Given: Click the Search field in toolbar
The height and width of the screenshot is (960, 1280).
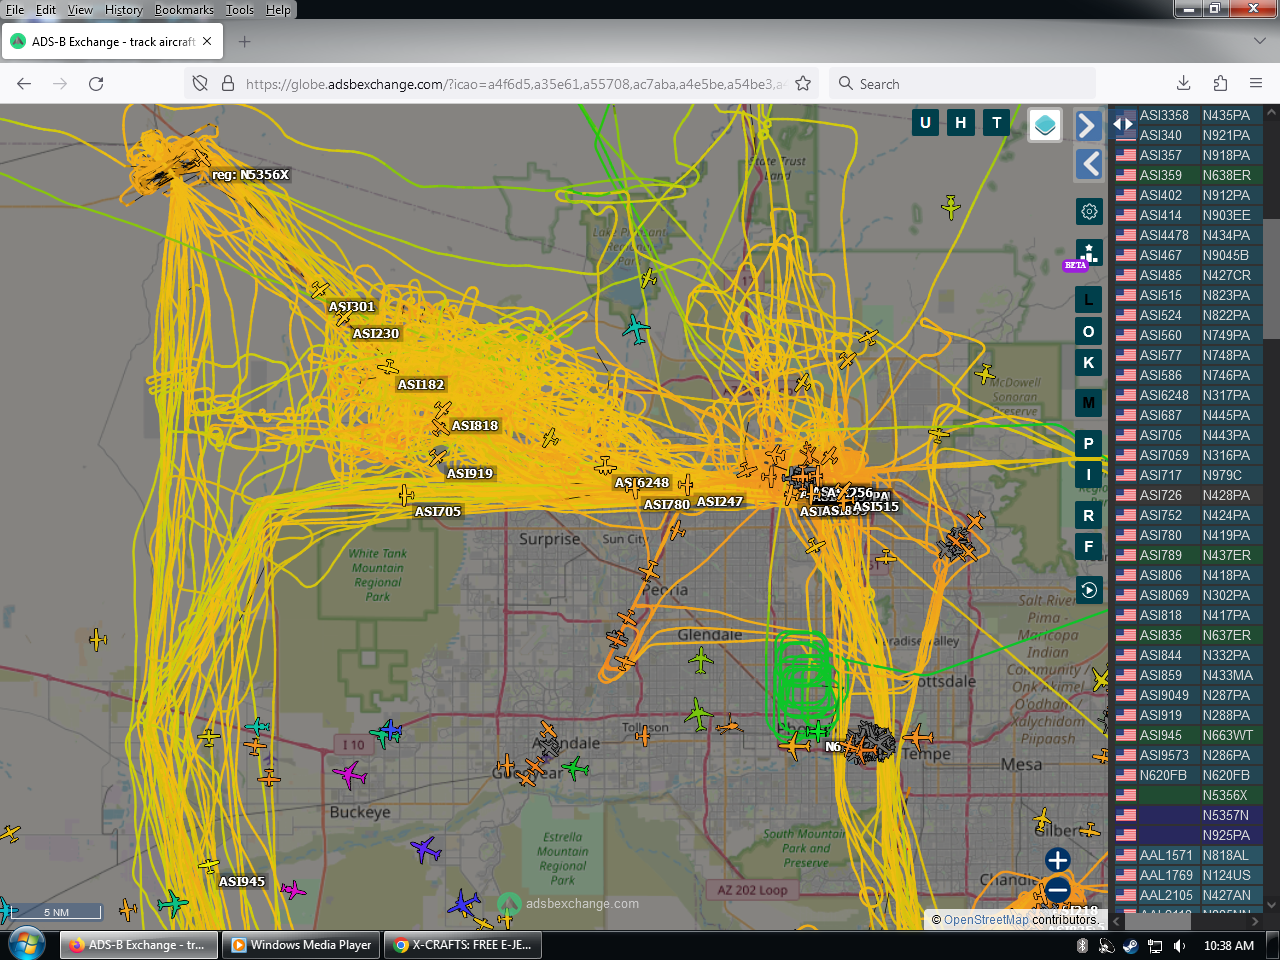Looking at the screenshot, I should (962, 84).
